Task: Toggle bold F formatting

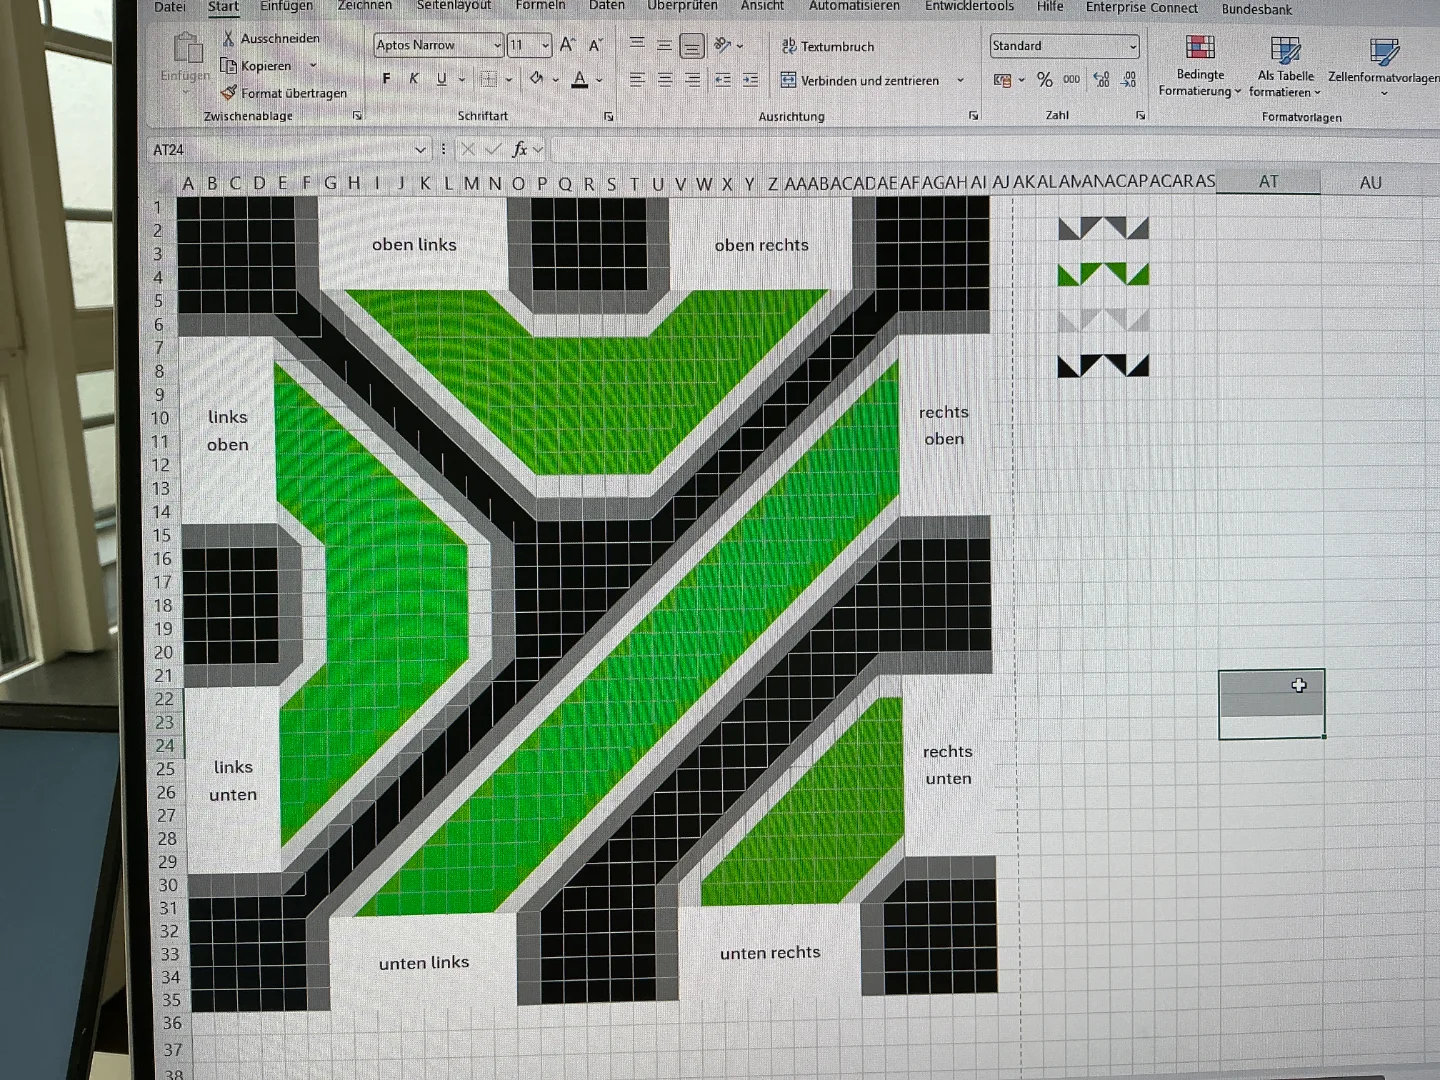Action: (387, 78)
